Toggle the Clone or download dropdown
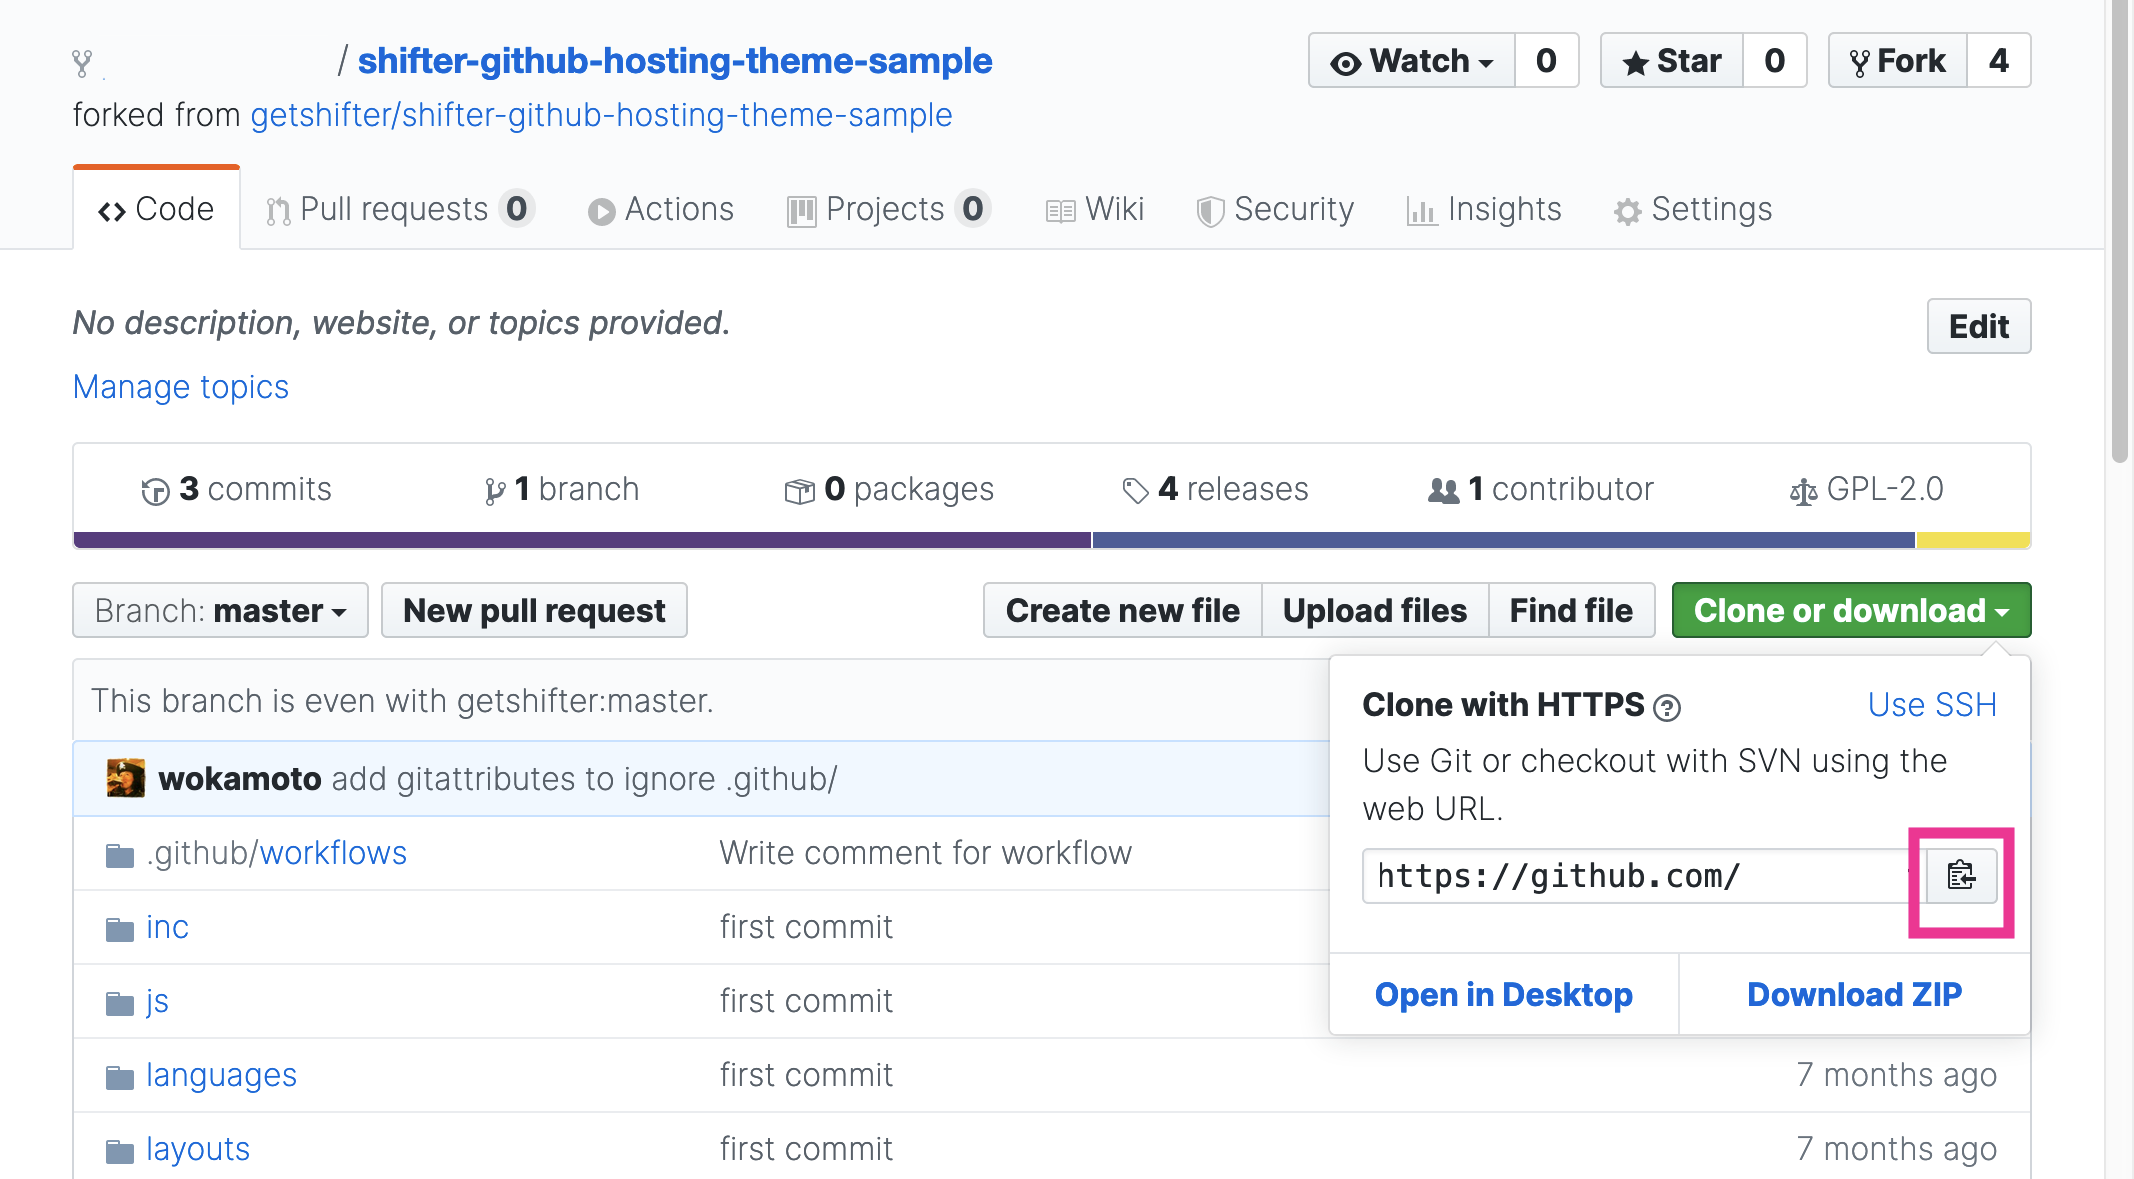This screenshot has height=1179, width=2134. (x=1851, y=610)
